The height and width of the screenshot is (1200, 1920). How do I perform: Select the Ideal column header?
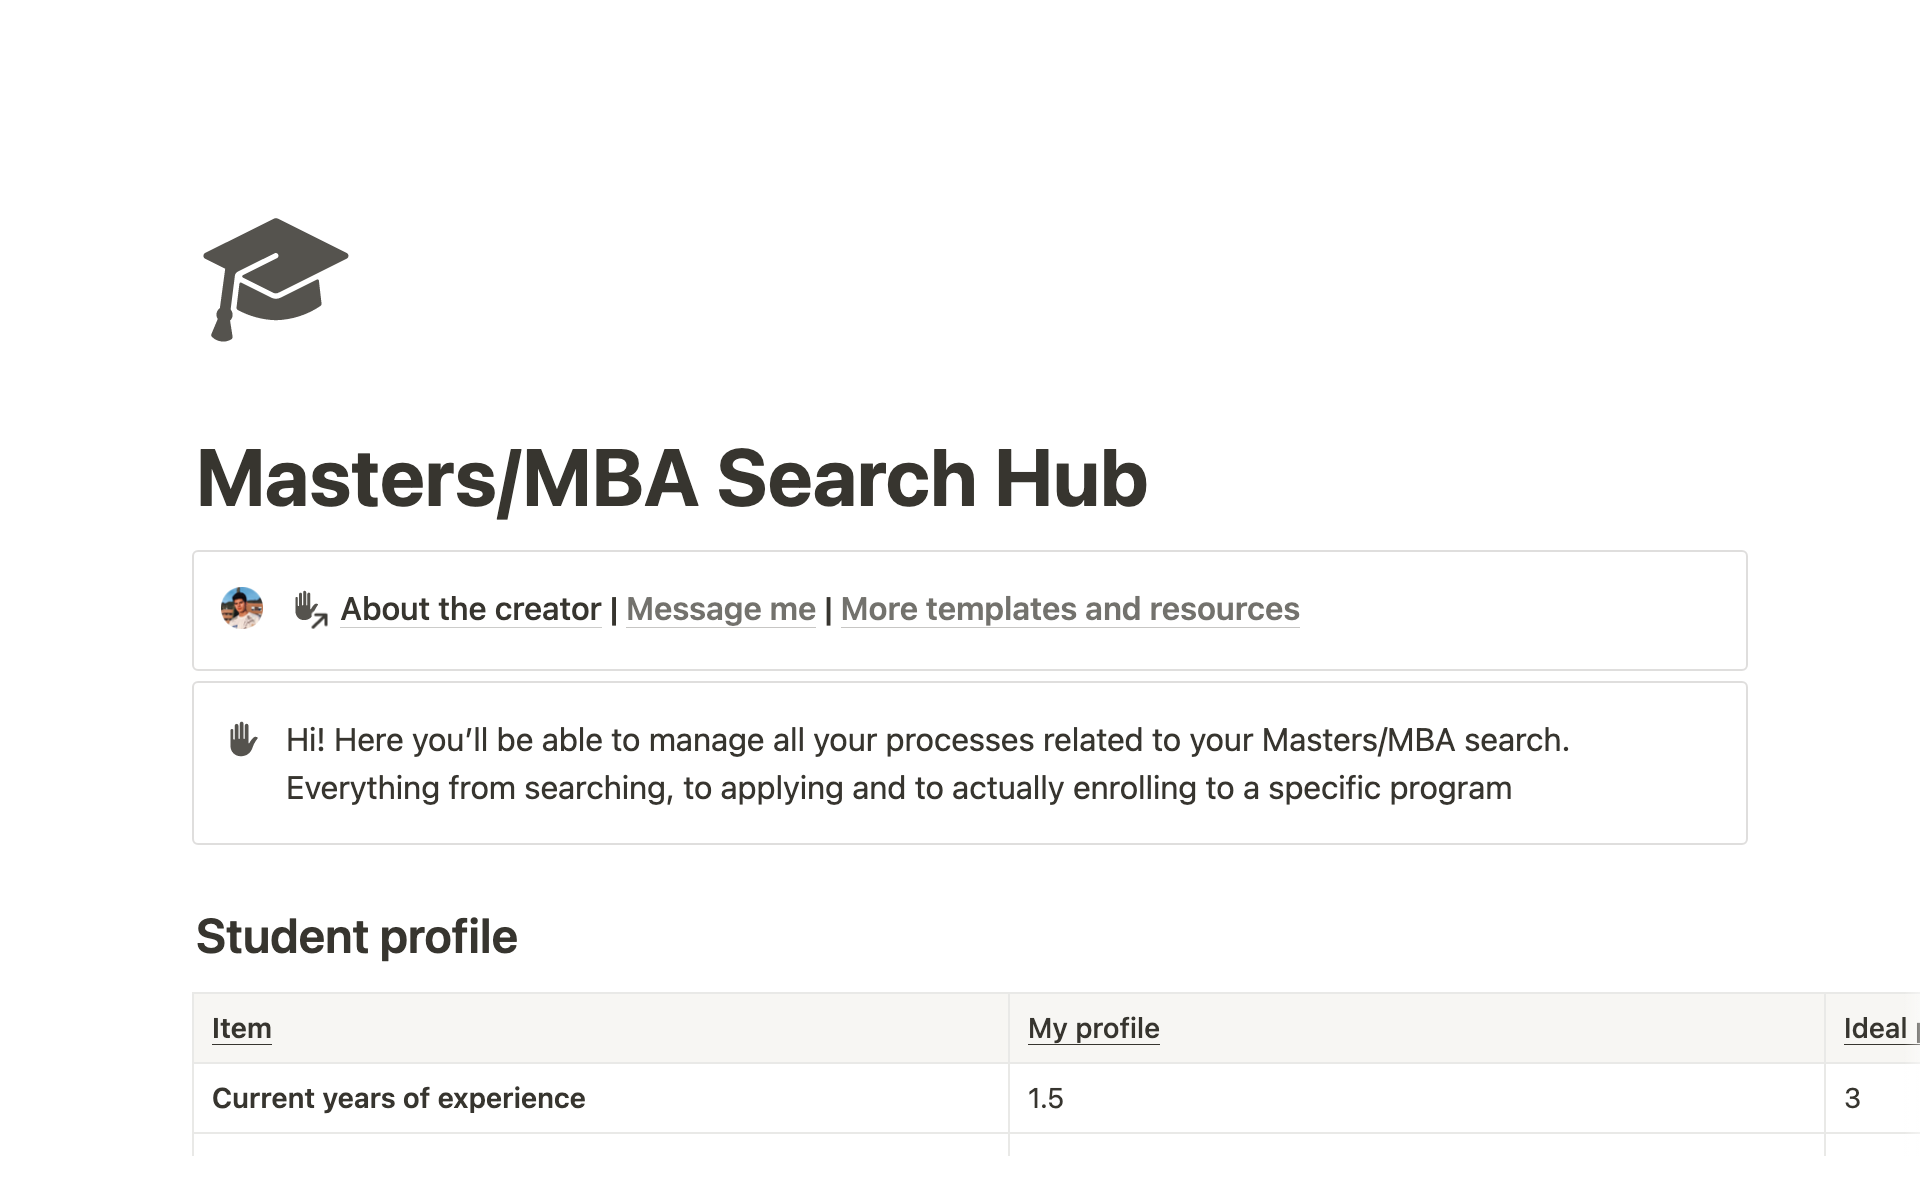[1875, 1028]
